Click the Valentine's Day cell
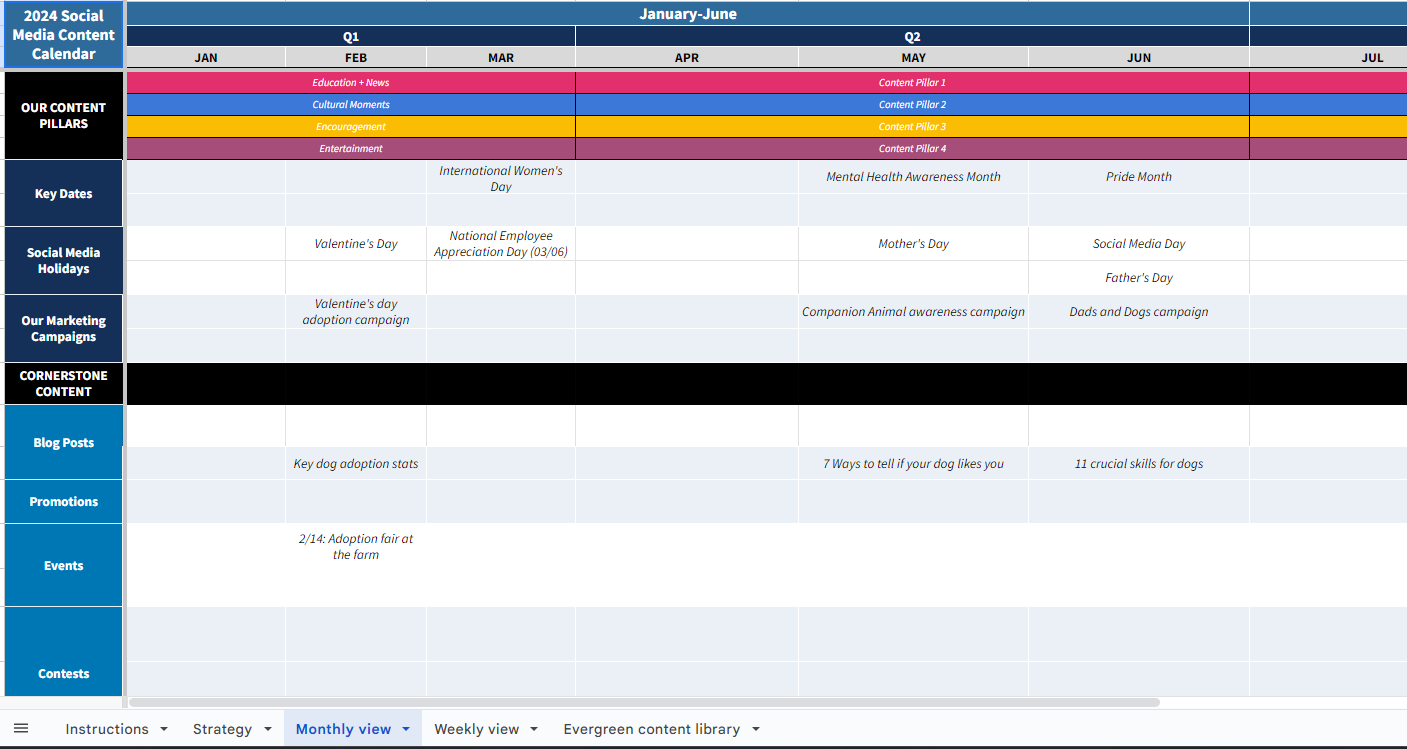This screenshot has width=1407, height=749. tap(355, 243)
